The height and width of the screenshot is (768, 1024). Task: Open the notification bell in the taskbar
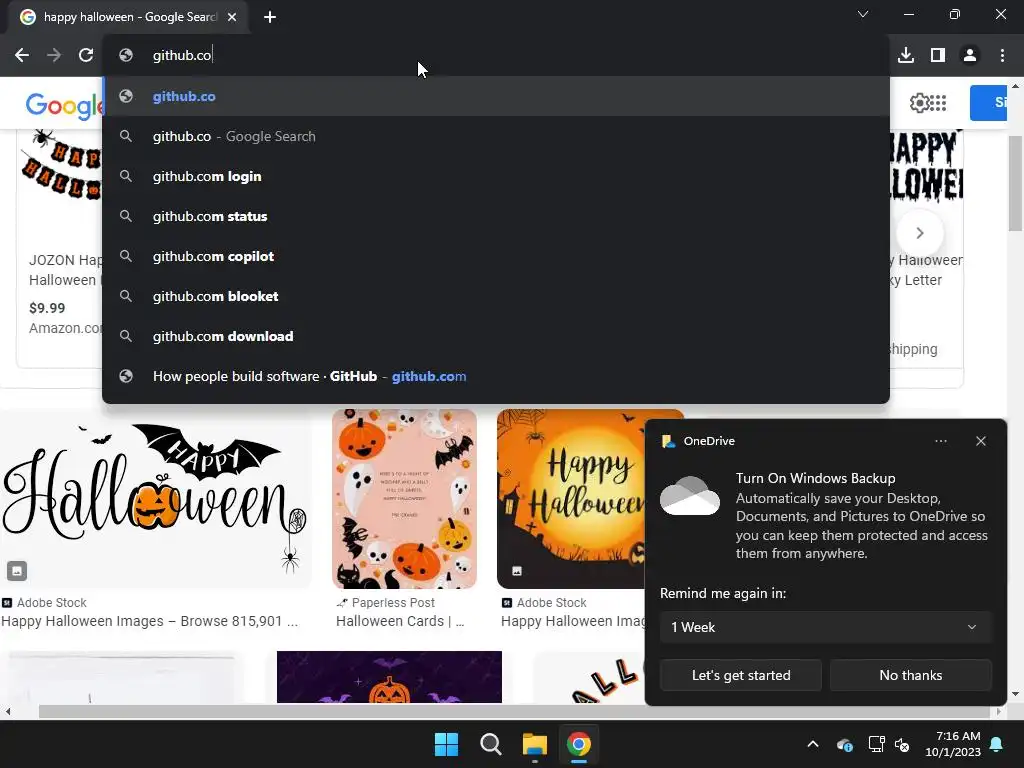tap(997, 744)
